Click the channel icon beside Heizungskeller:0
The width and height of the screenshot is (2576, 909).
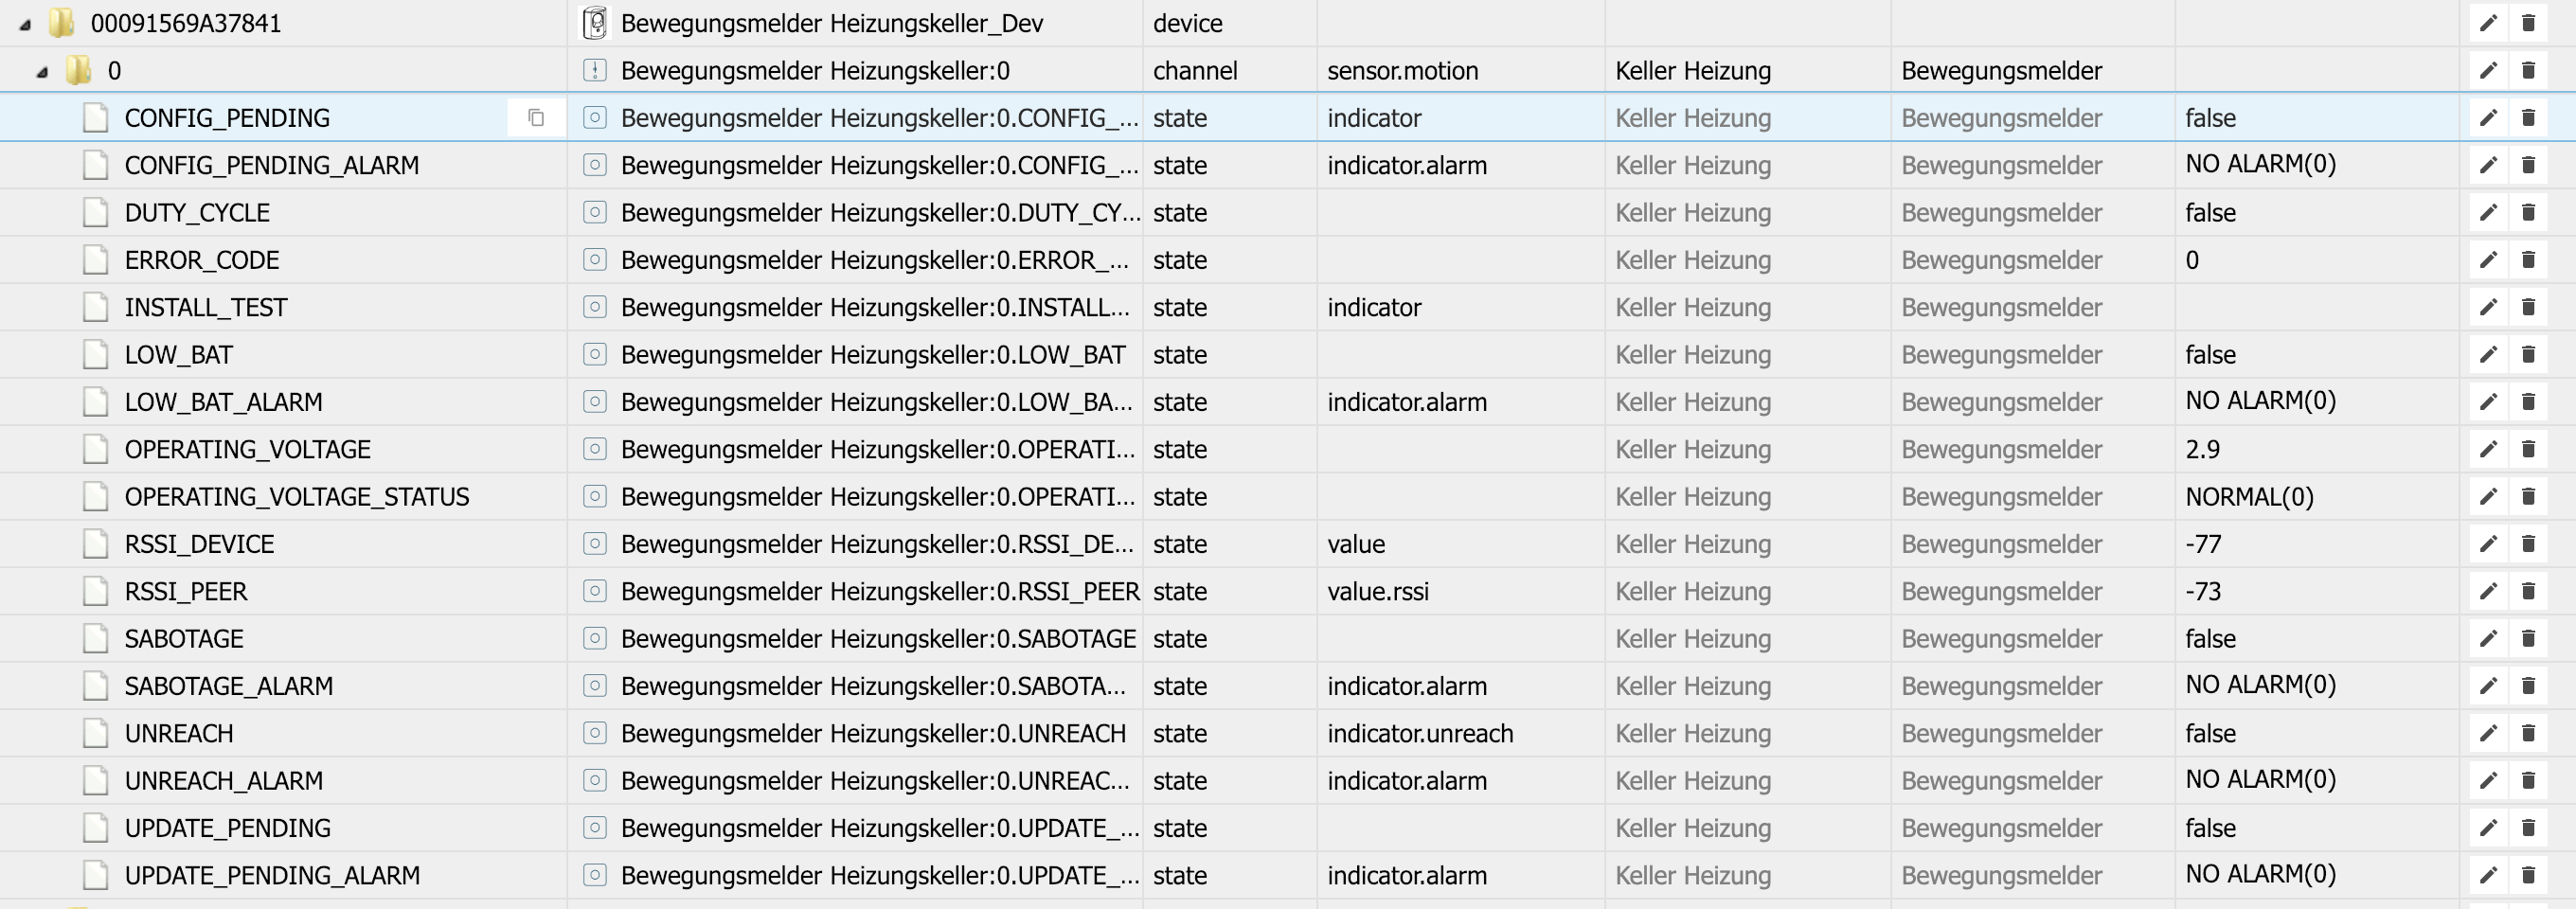coord(595,70)
